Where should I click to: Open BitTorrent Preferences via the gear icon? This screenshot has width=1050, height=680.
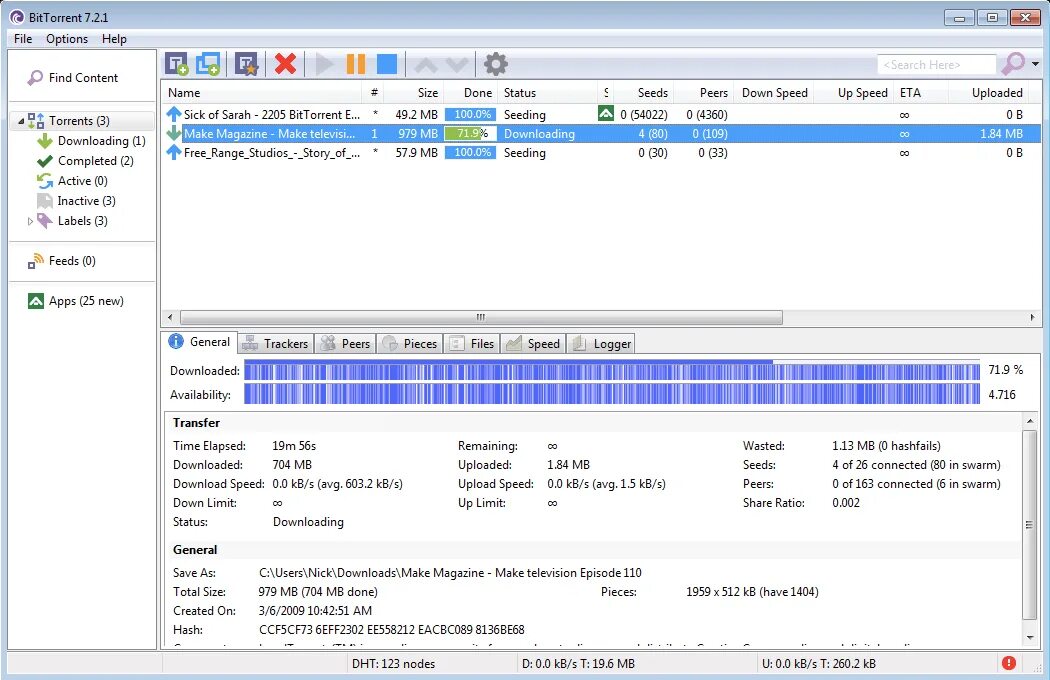(x=495, y=62)
